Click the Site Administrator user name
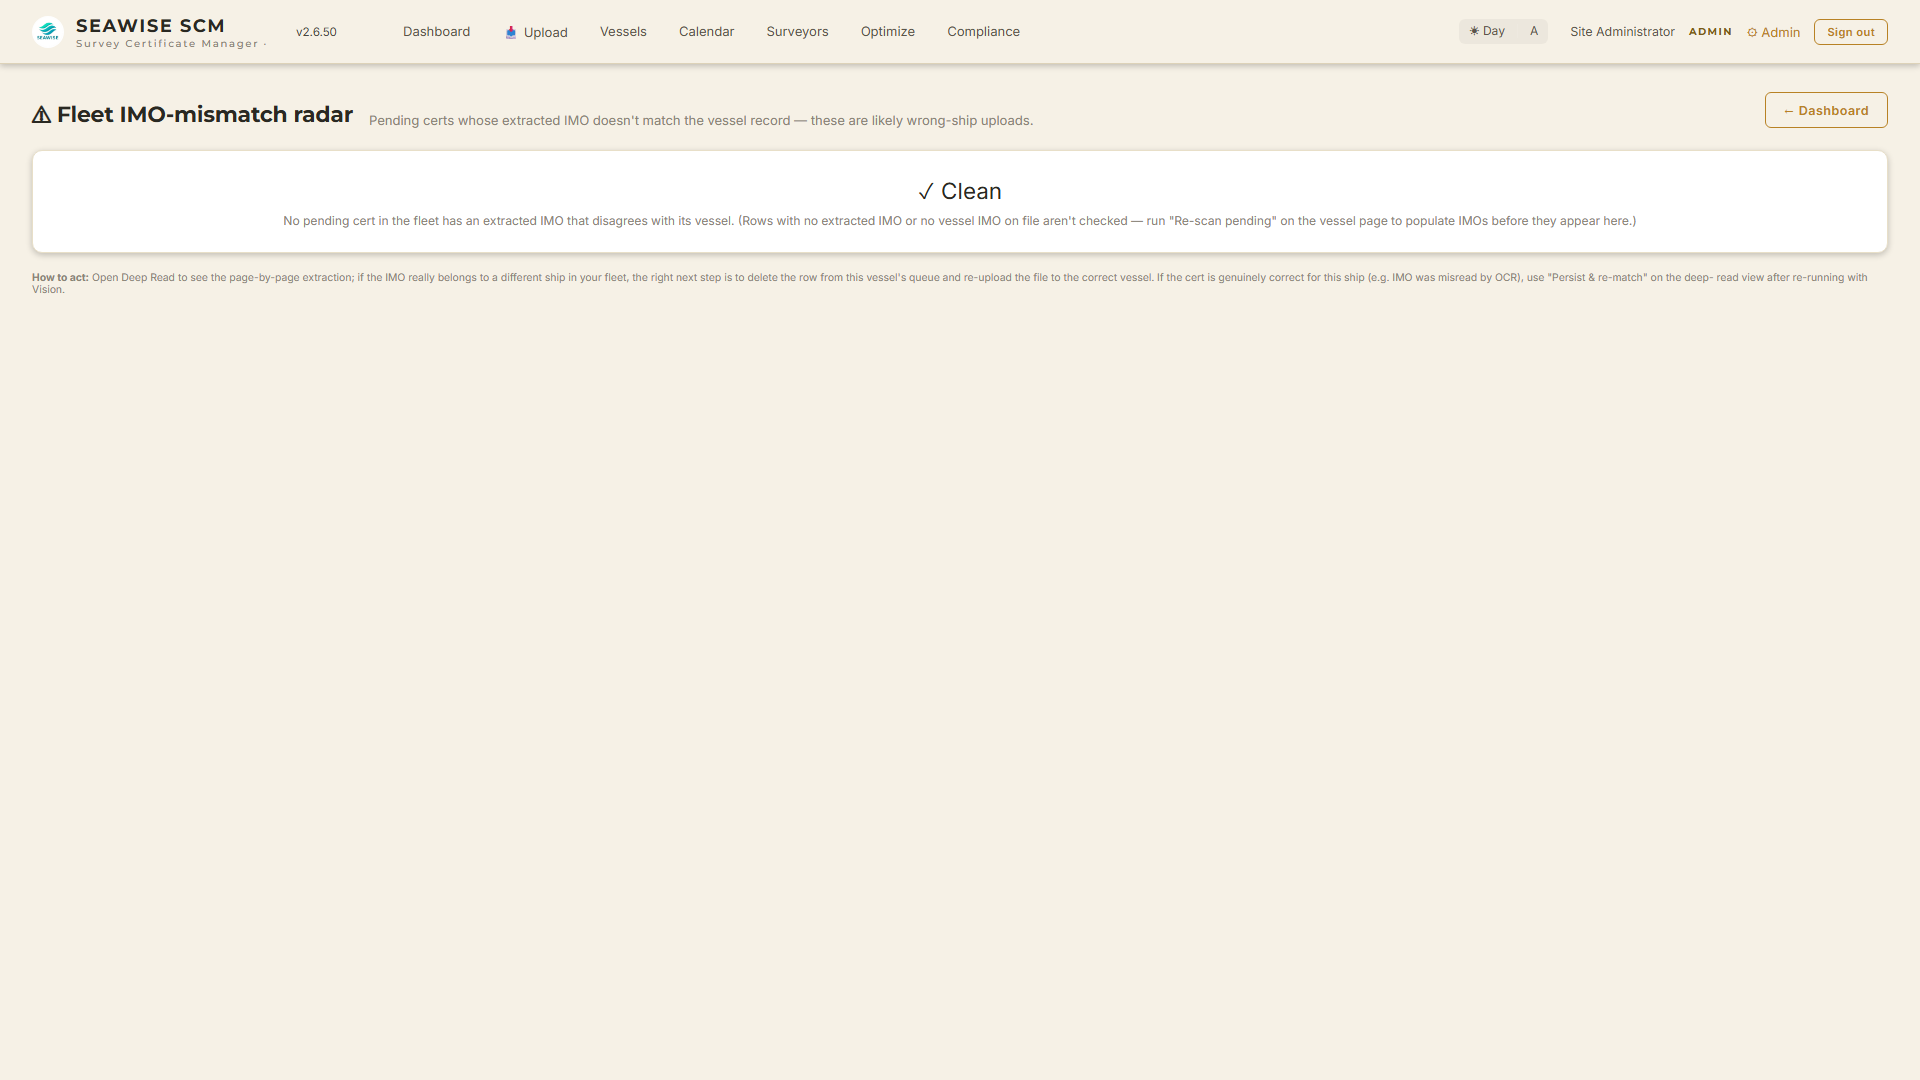Image resolution: width=1920 pixels, height=1080 pixels. click(1622, 32)
